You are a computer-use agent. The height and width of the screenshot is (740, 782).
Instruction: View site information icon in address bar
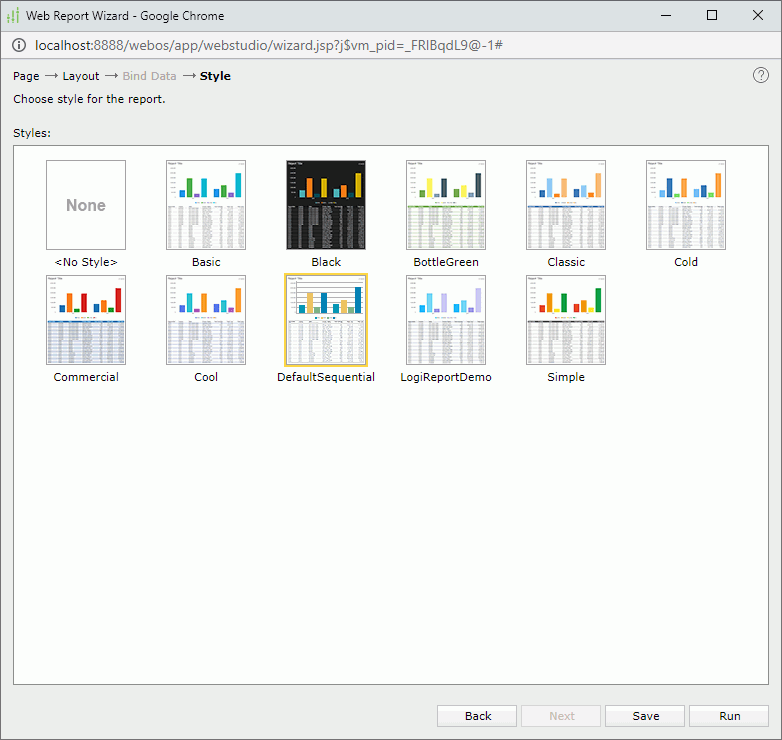(19, 45)
